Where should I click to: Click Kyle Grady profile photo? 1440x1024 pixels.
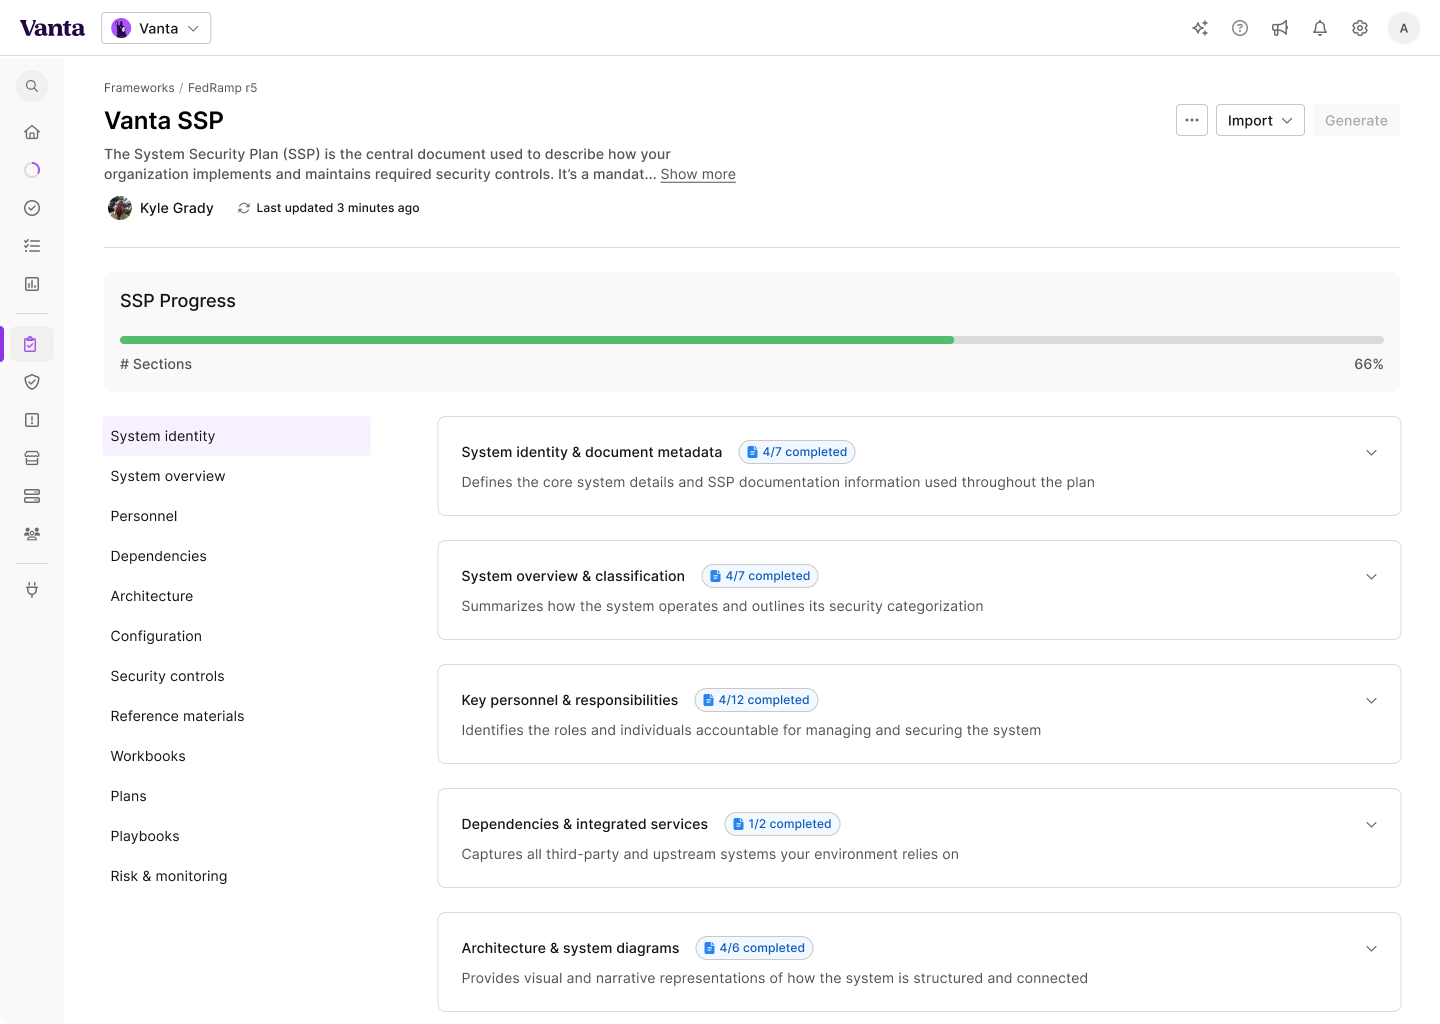point(120,208)
